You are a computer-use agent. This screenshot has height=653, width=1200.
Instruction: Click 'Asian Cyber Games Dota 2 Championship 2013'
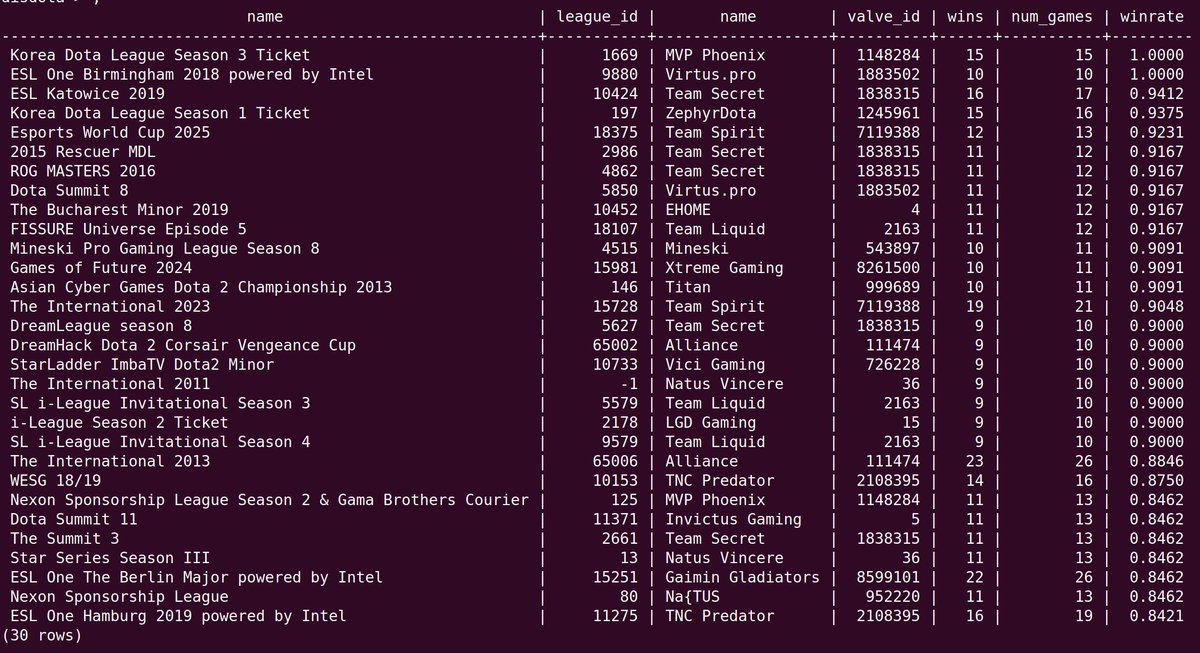[201, 287]
